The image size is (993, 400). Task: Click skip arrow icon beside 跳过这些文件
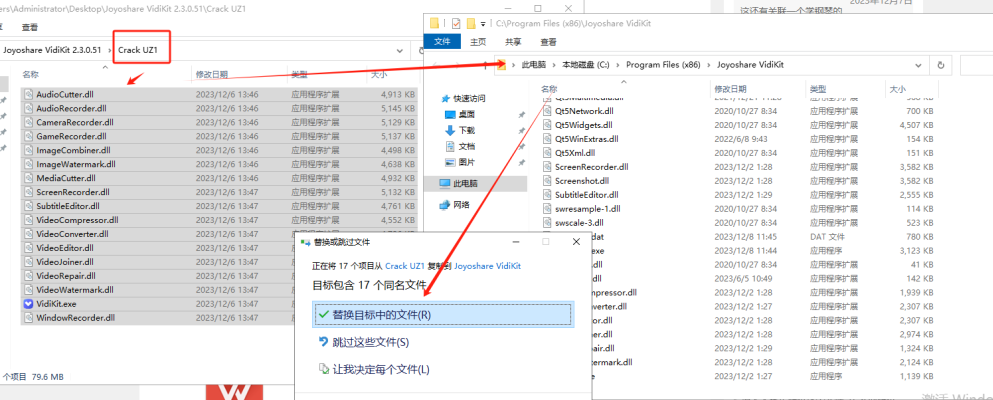click(x=324, y=342)
